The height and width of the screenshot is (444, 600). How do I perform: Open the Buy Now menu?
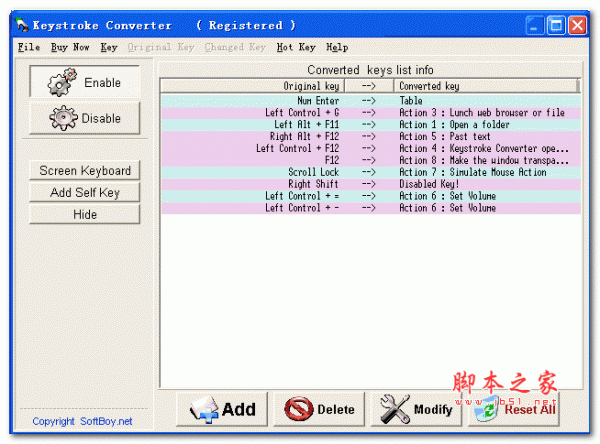[x=70, y=47]
